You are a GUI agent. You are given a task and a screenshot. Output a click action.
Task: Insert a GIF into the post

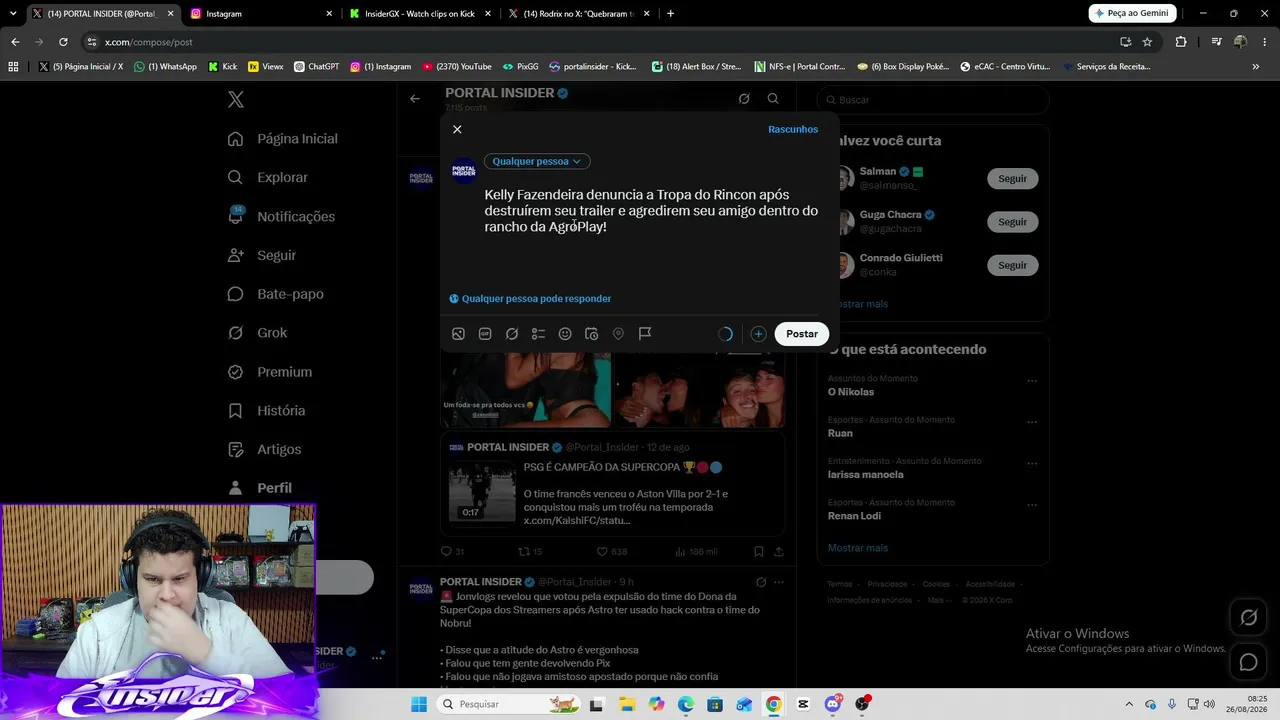coord(485,334)
